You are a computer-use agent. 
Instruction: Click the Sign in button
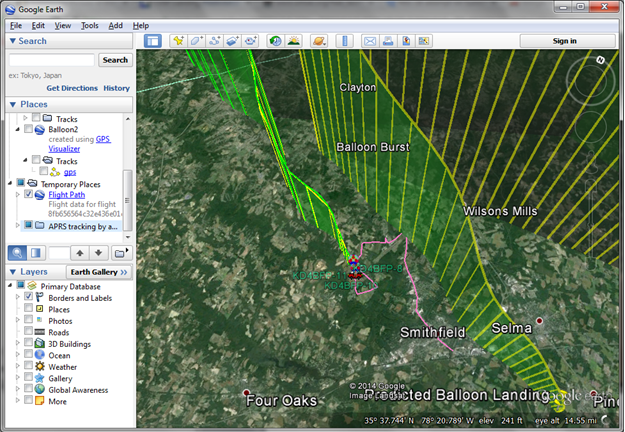(x=562, y=41)
